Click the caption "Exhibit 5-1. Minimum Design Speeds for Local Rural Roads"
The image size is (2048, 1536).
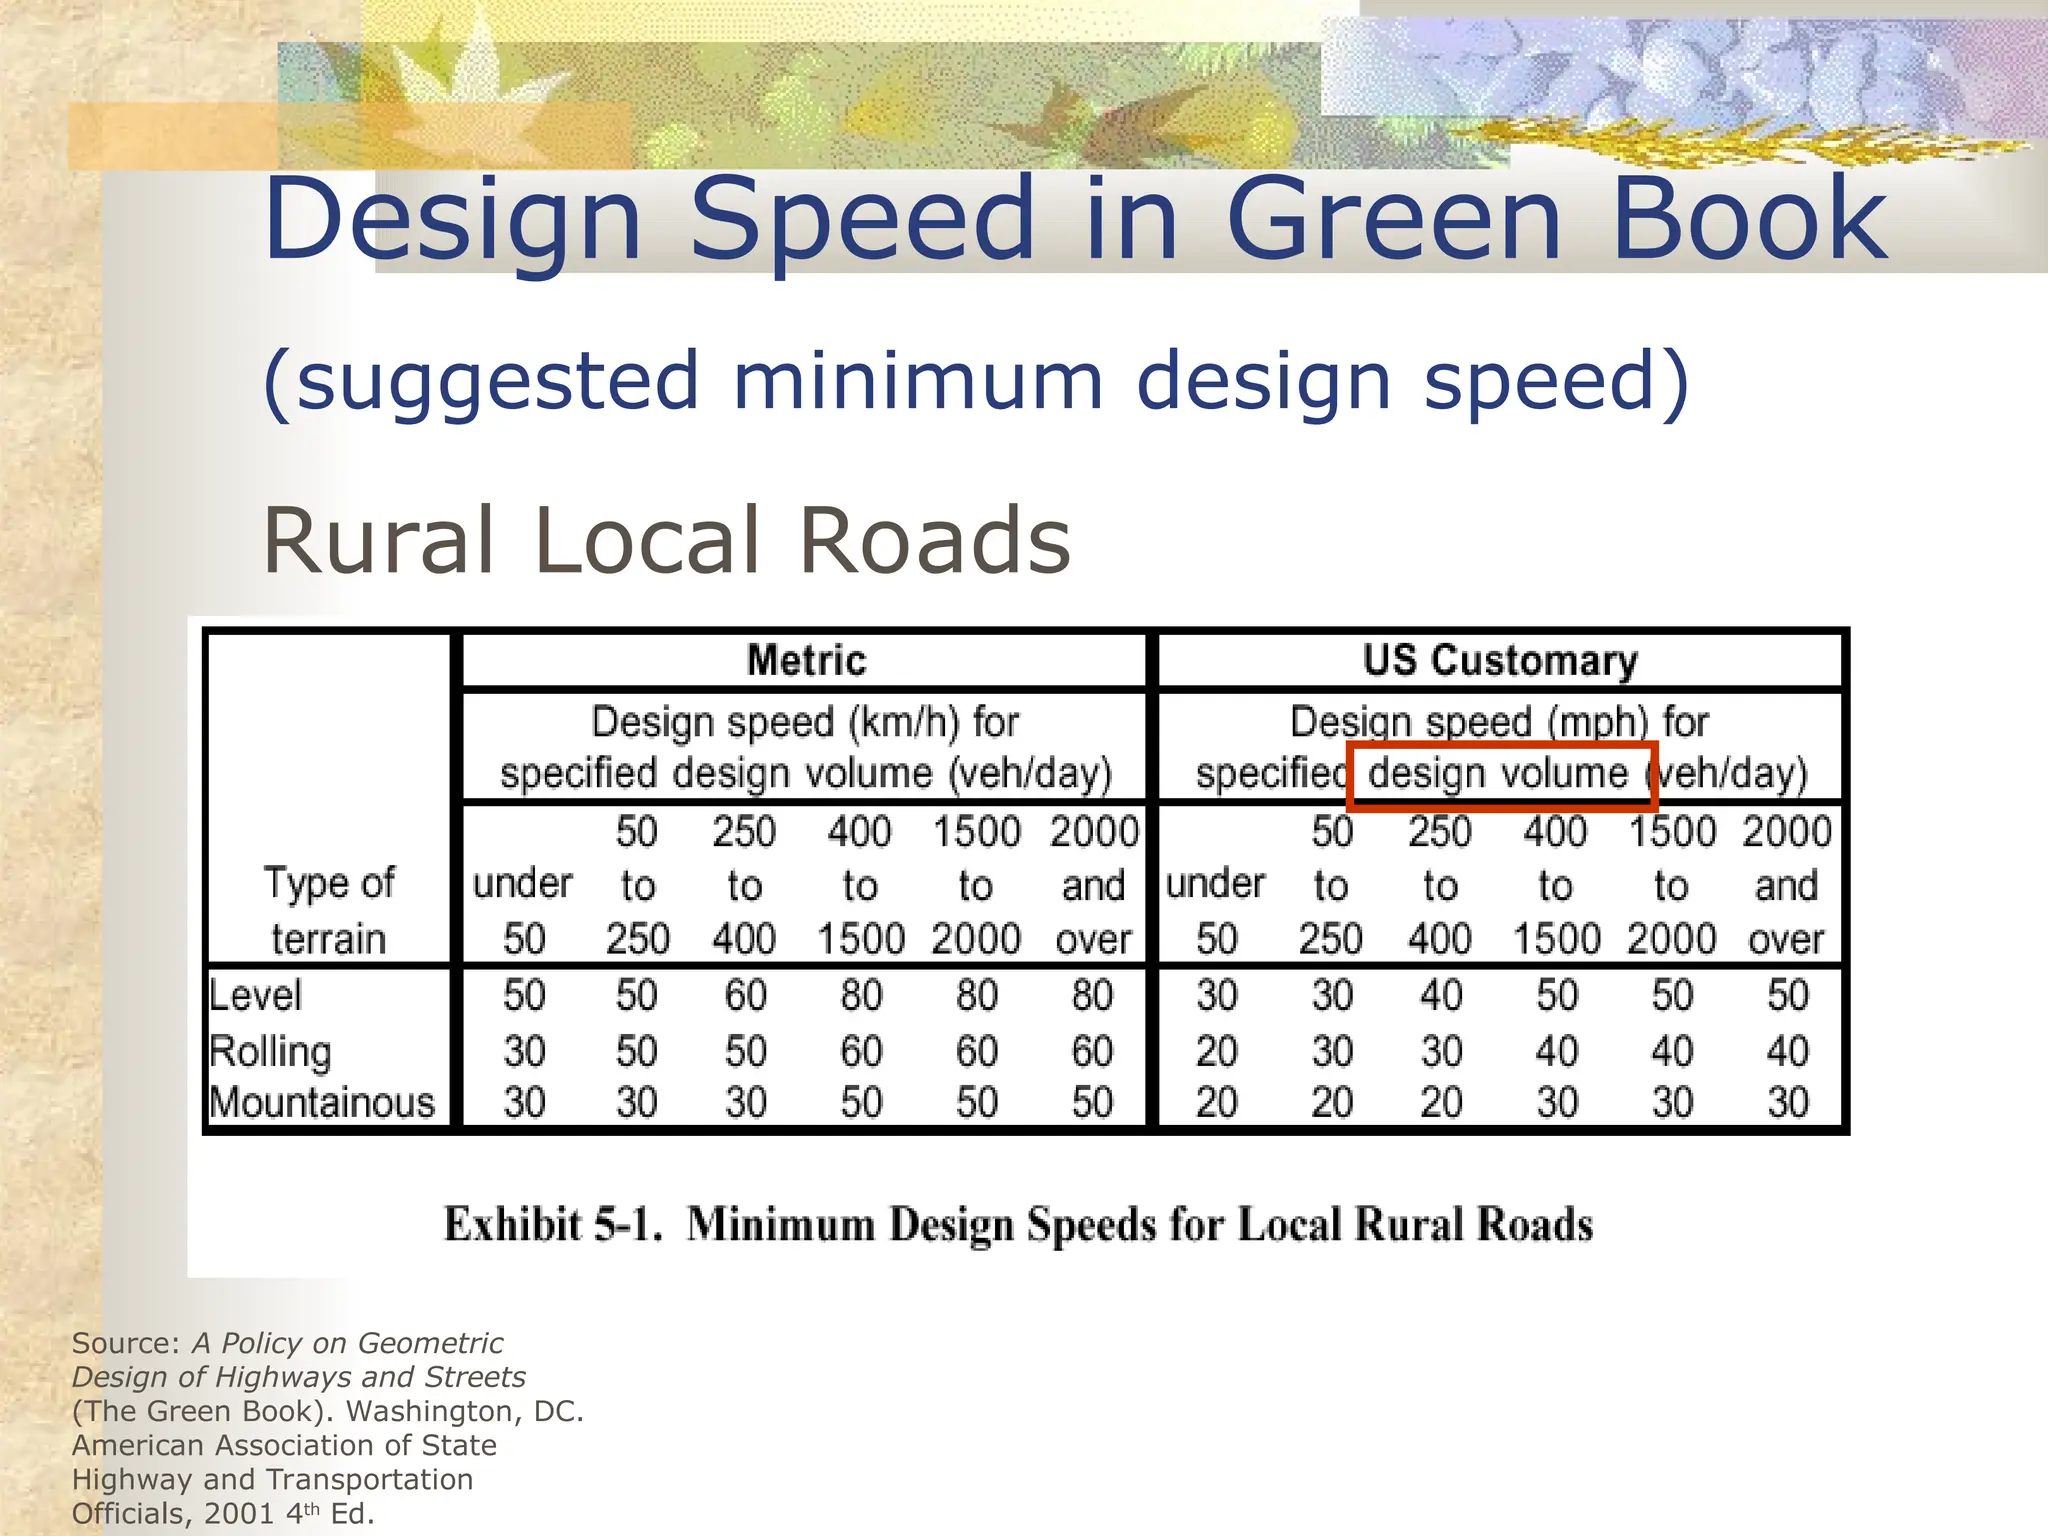[x=1018, y=1225]
